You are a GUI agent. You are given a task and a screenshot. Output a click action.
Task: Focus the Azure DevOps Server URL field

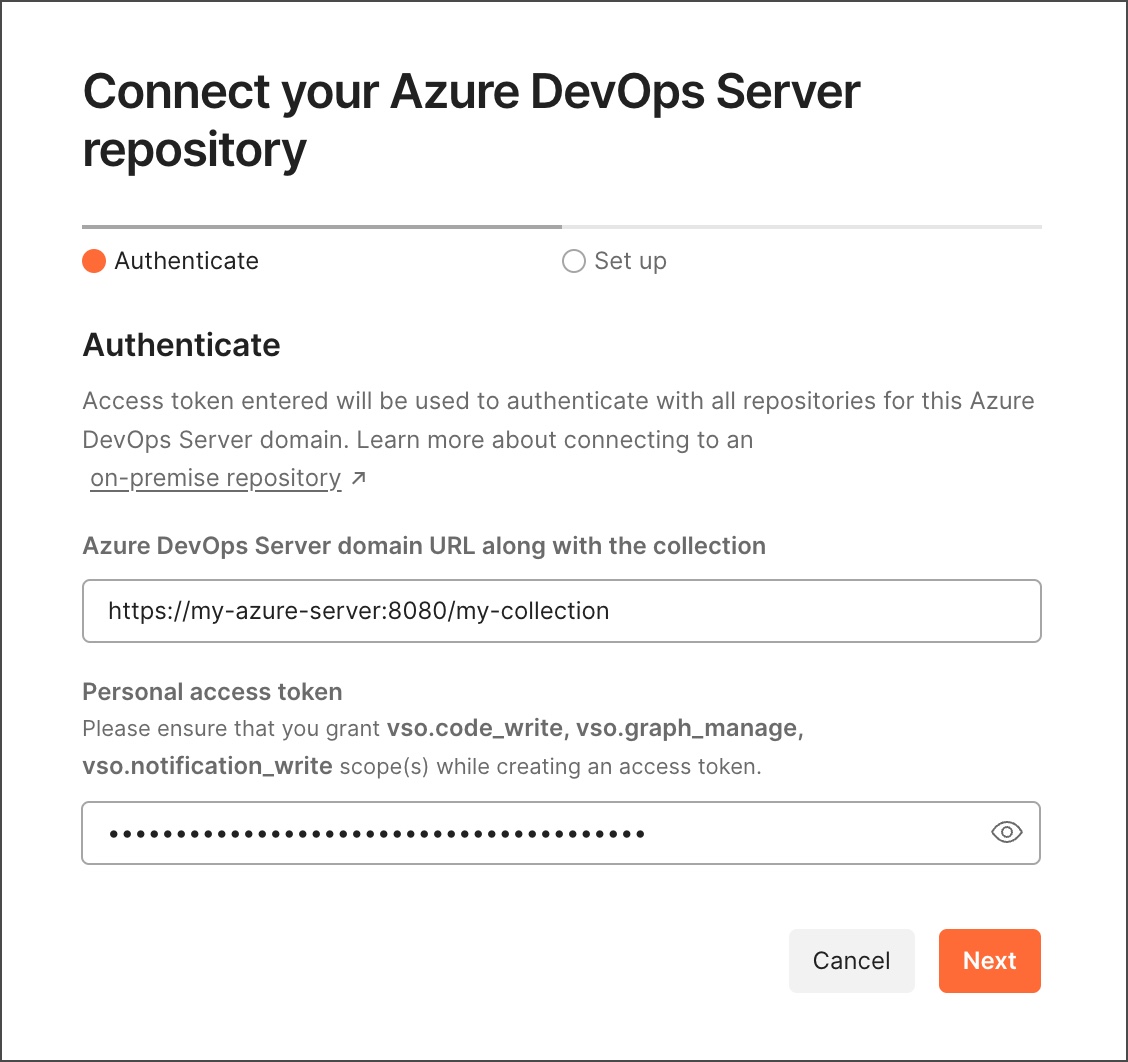(x=561, y=610)
